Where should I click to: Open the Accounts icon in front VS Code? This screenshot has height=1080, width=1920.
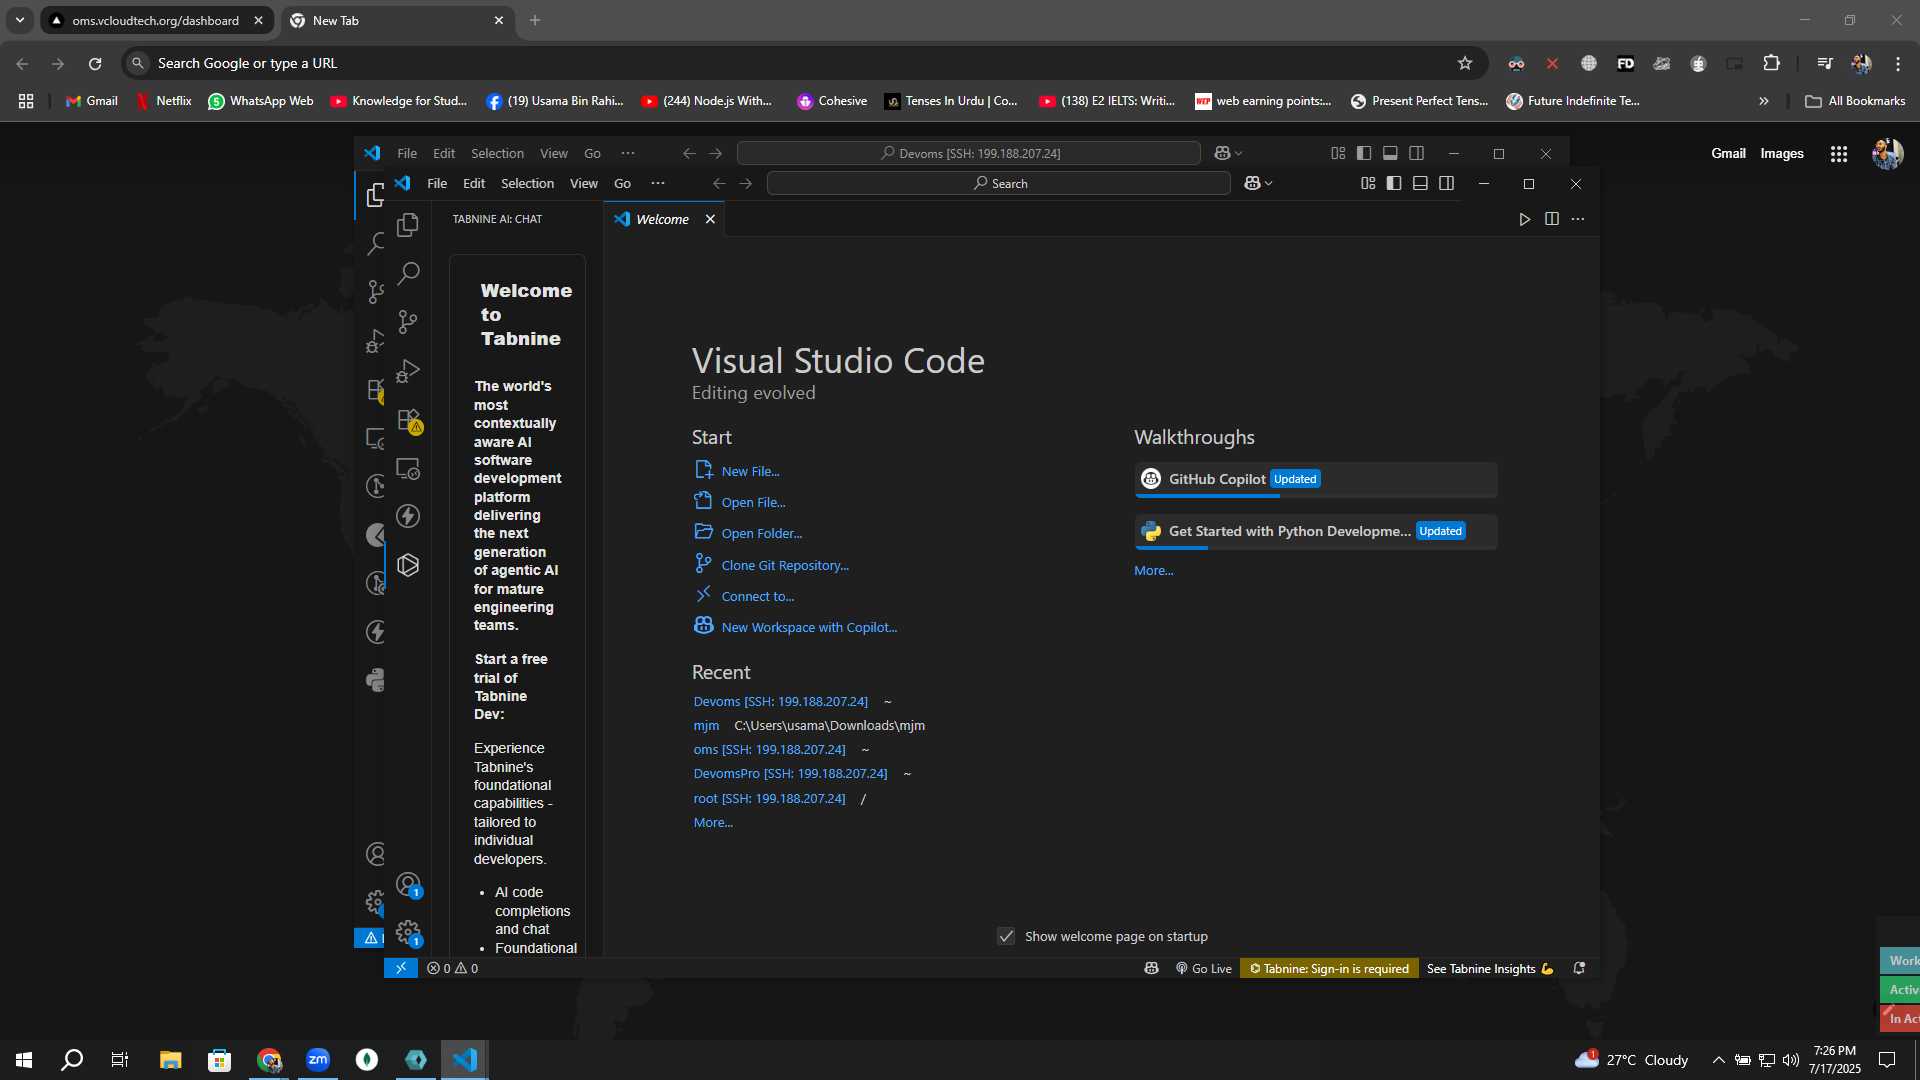[x=408, y=885]
